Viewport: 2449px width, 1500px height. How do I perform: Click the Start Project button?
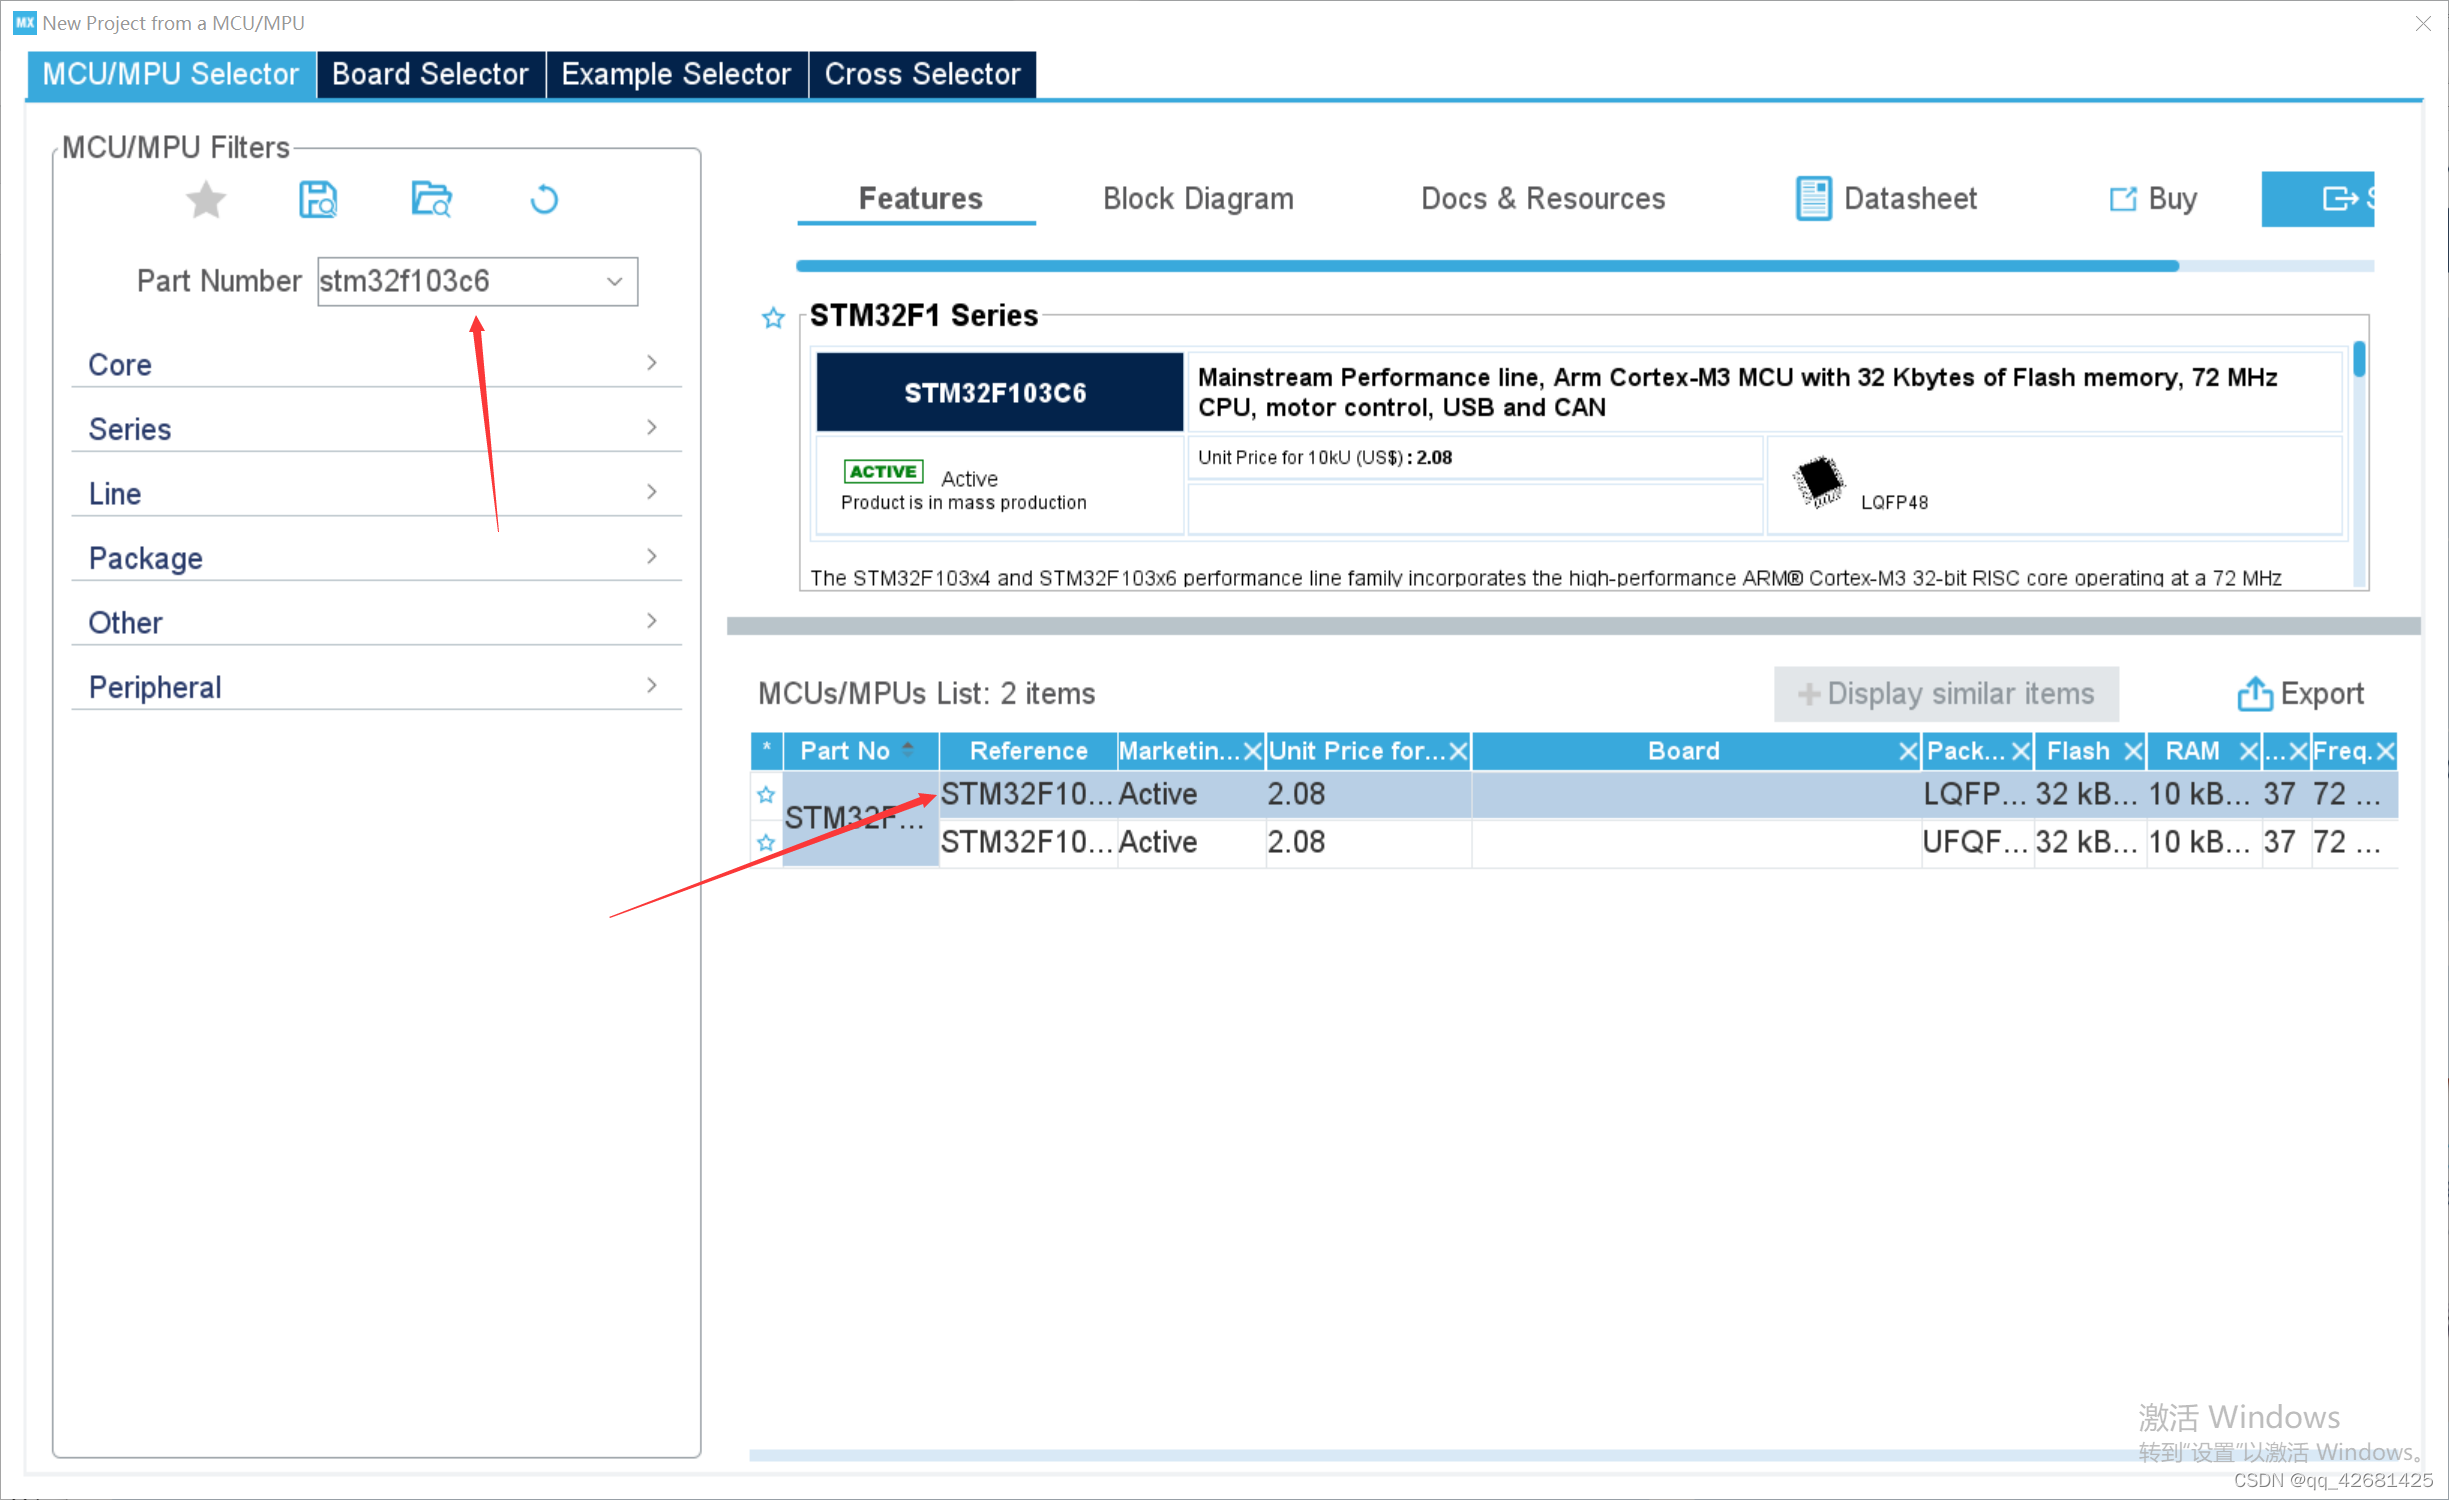coord(2317,198)
